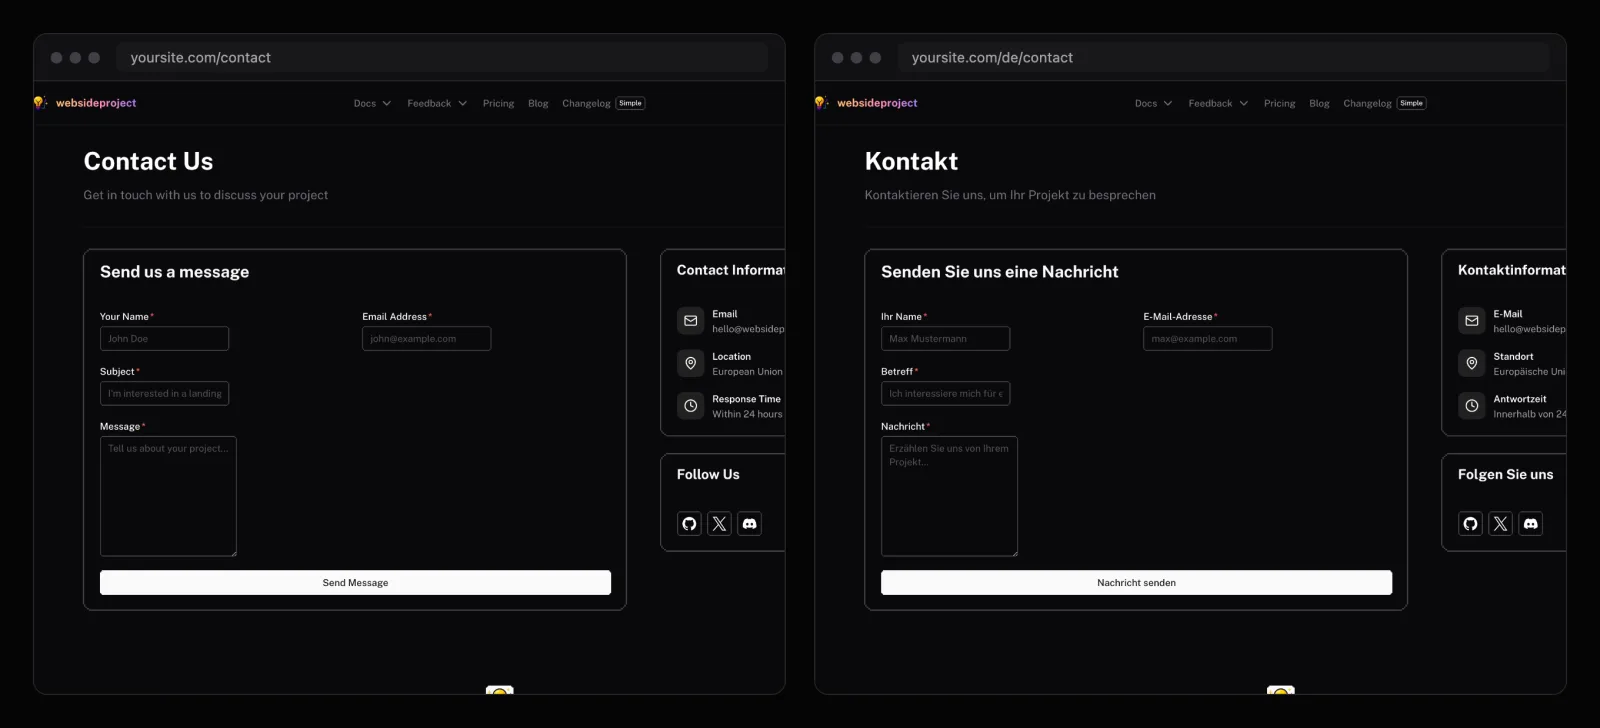This screenshot has width=1600, height=728.
Task: Open Changelog in German window nav
Action: coord(1367,103)
